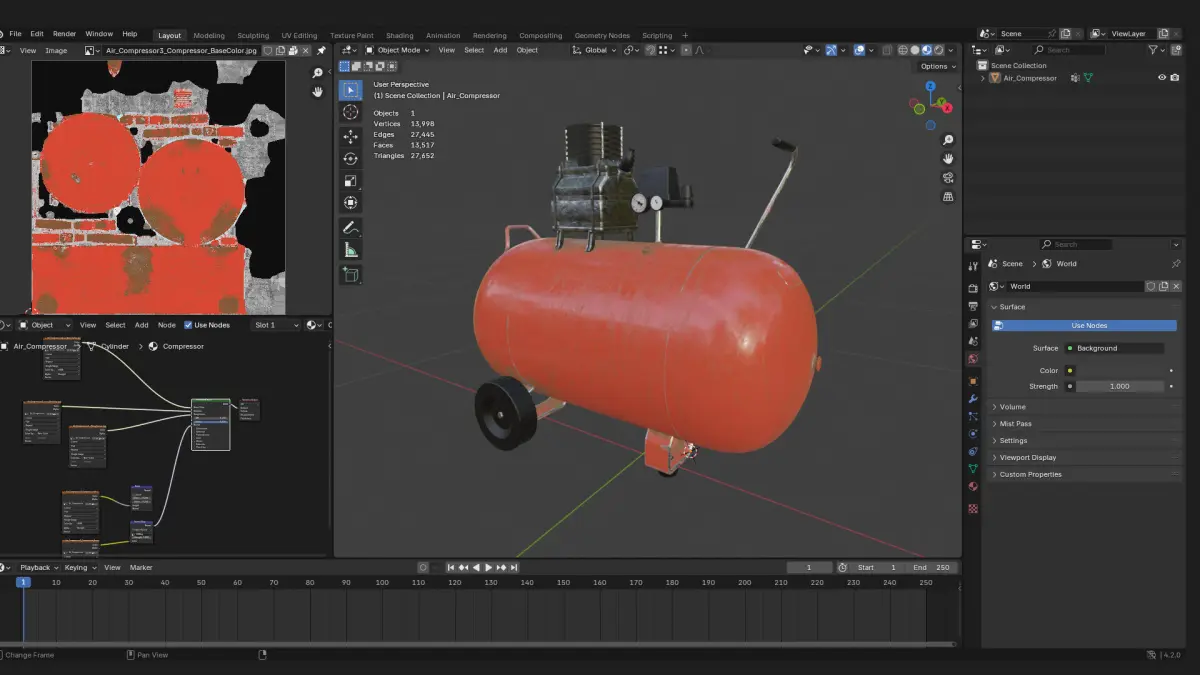This screenshot has width=1200, height=675.
Task: Click the Surface Background shader selector
Action: tap(1114, 348)
